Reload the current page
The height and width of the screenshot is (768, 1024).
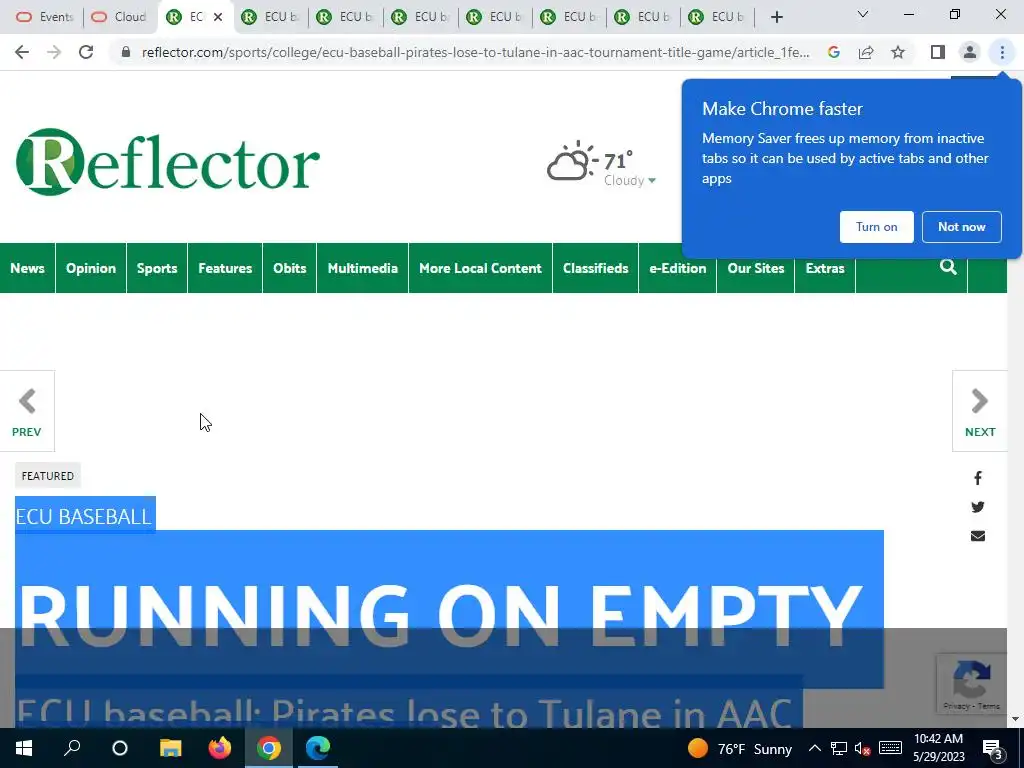click(86, 52)
